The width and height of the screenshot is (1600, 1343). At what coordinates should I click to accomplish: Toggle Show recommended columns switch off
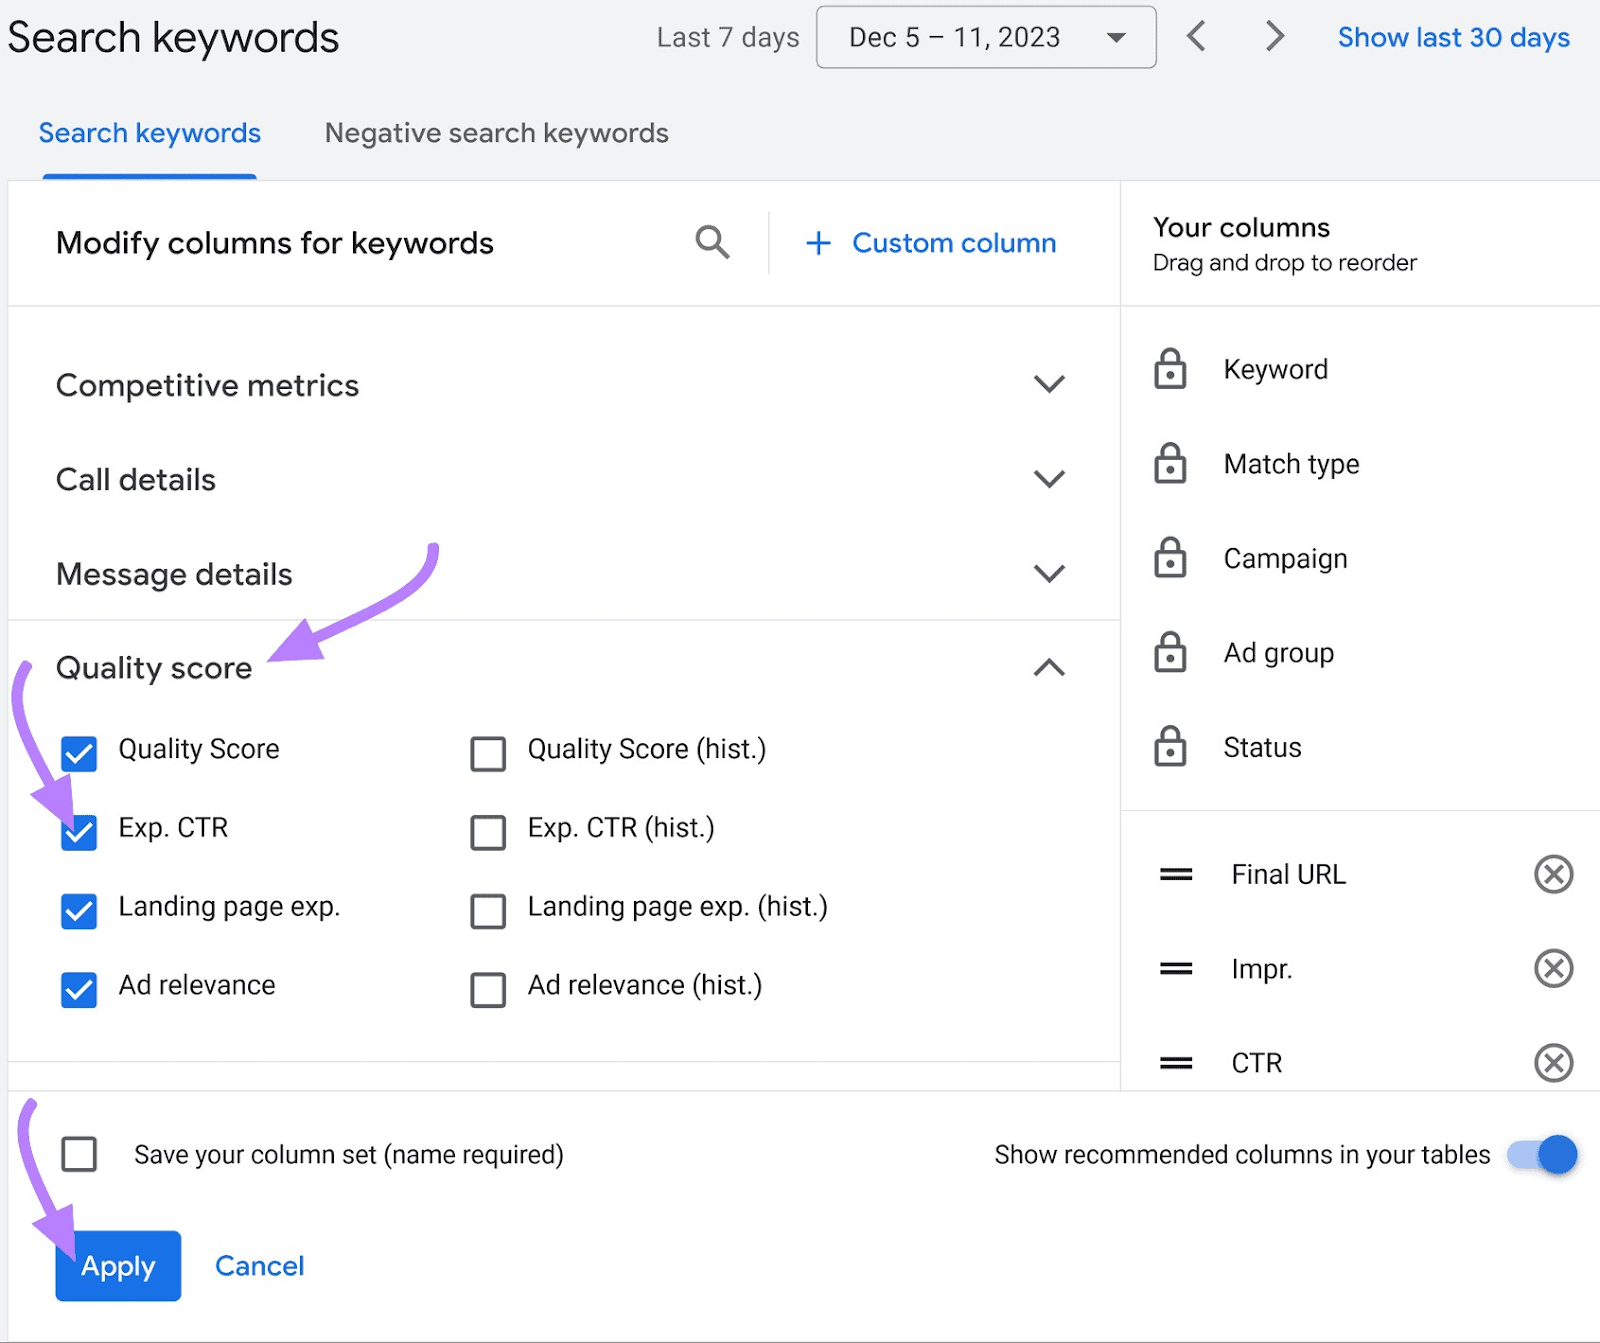click(1543, 1155)
